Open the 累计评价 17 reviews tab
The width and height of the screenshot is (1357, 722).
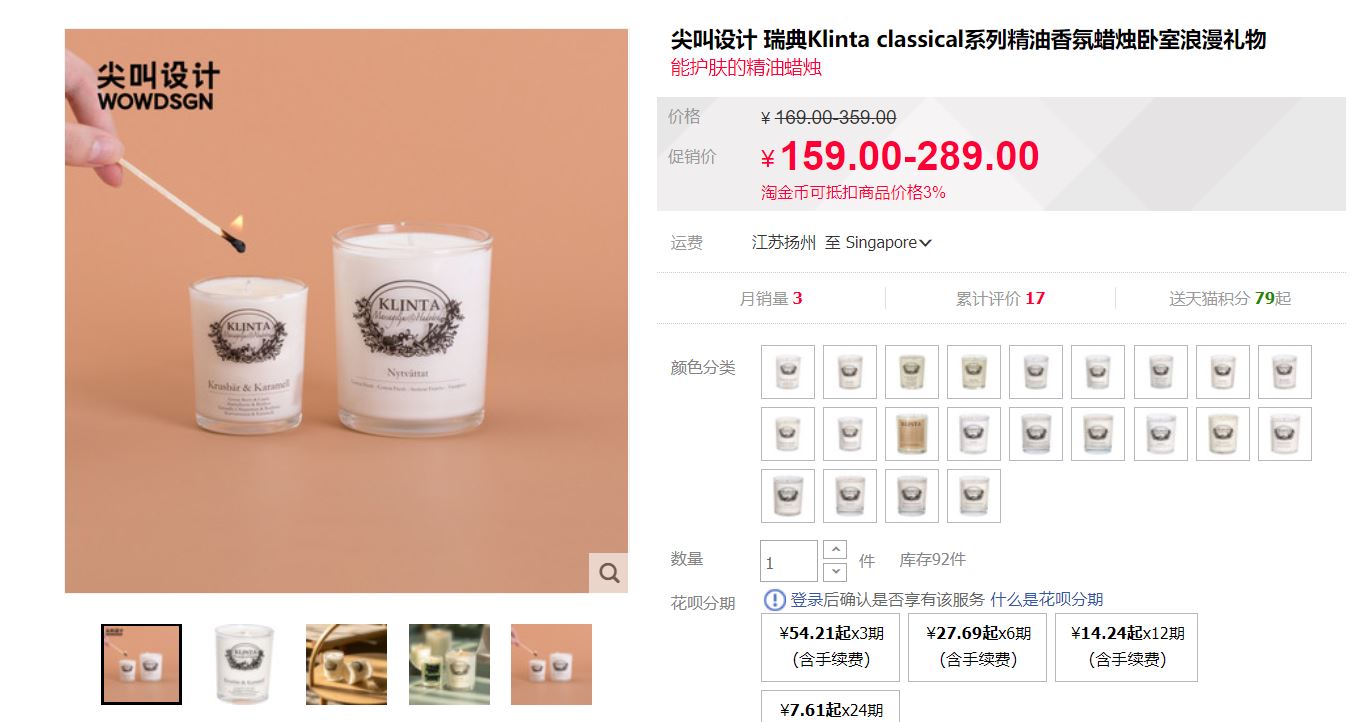click(1000, 298)
